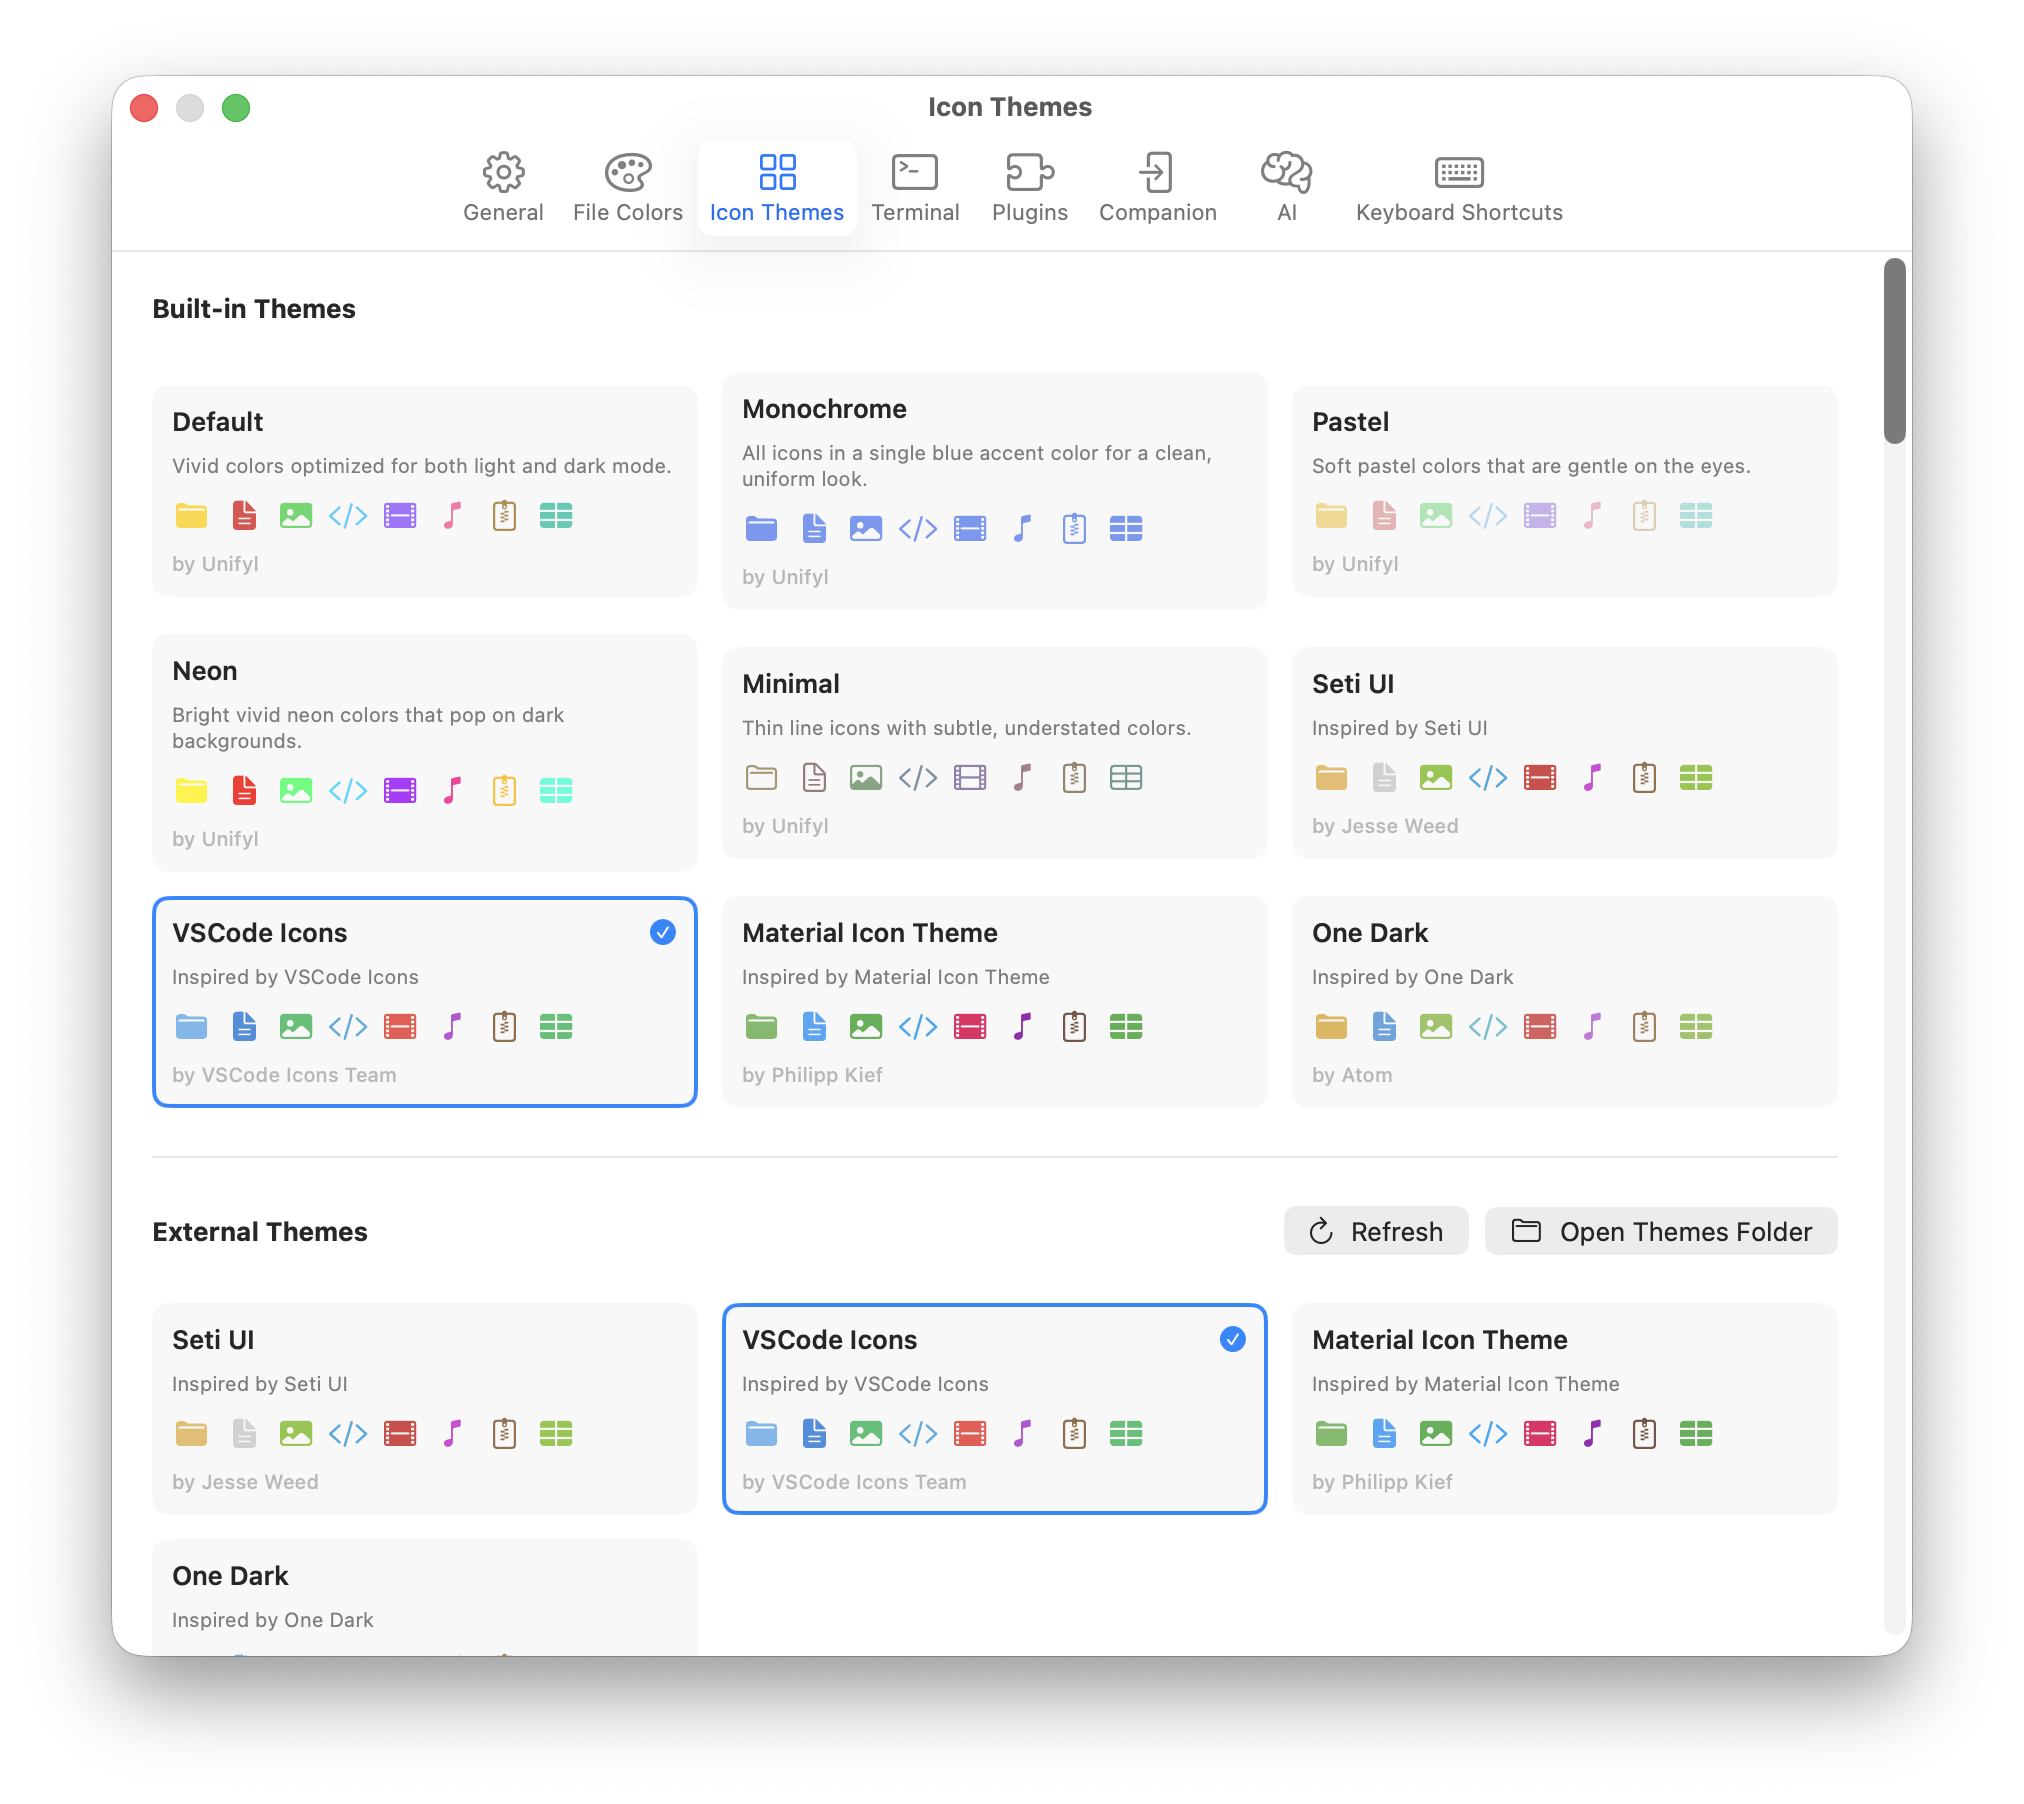This screenshot has height=1804, width=2024.
Task: Click the vertical scrollbar thumb of the themes list
Action: (x=1894, y=351)
